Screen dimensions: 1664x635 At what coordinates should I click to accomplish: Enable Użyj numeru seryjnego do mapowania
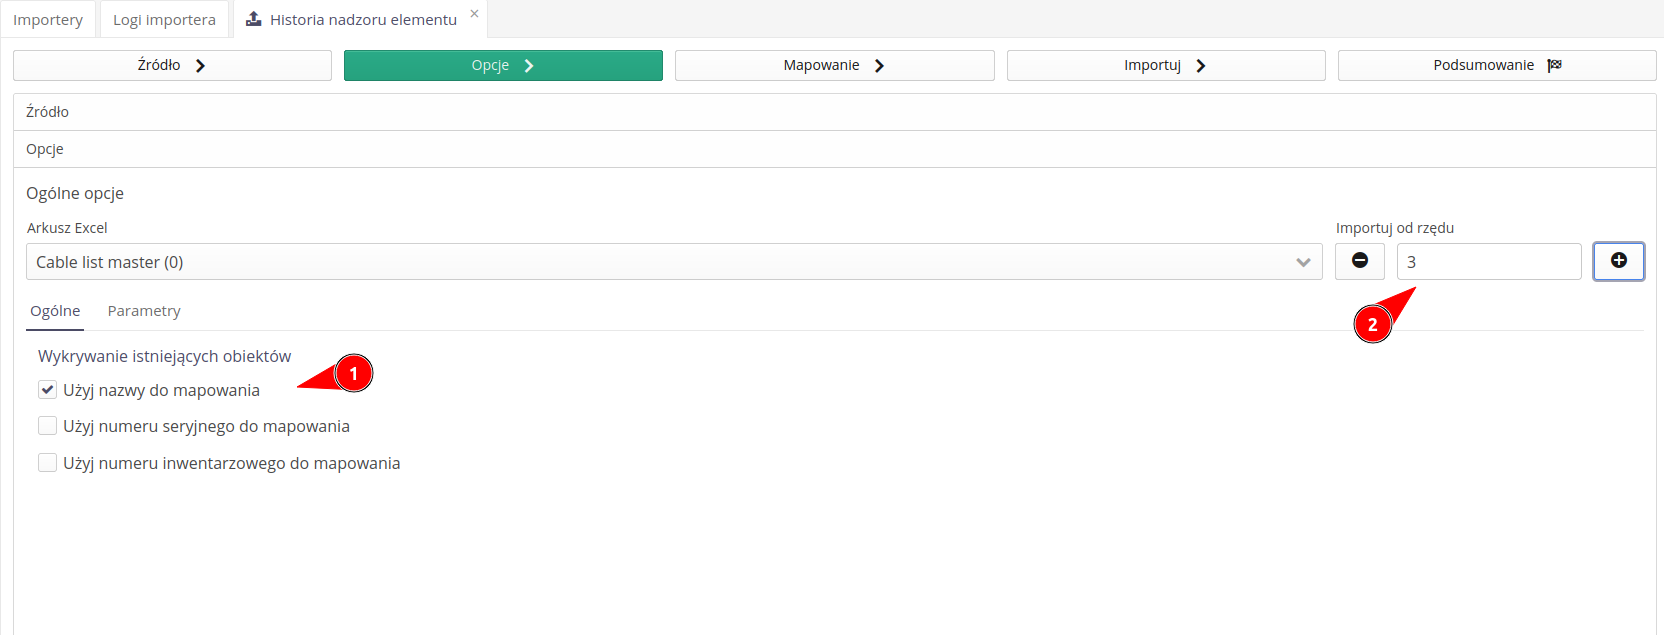click(x=47, y=426)
